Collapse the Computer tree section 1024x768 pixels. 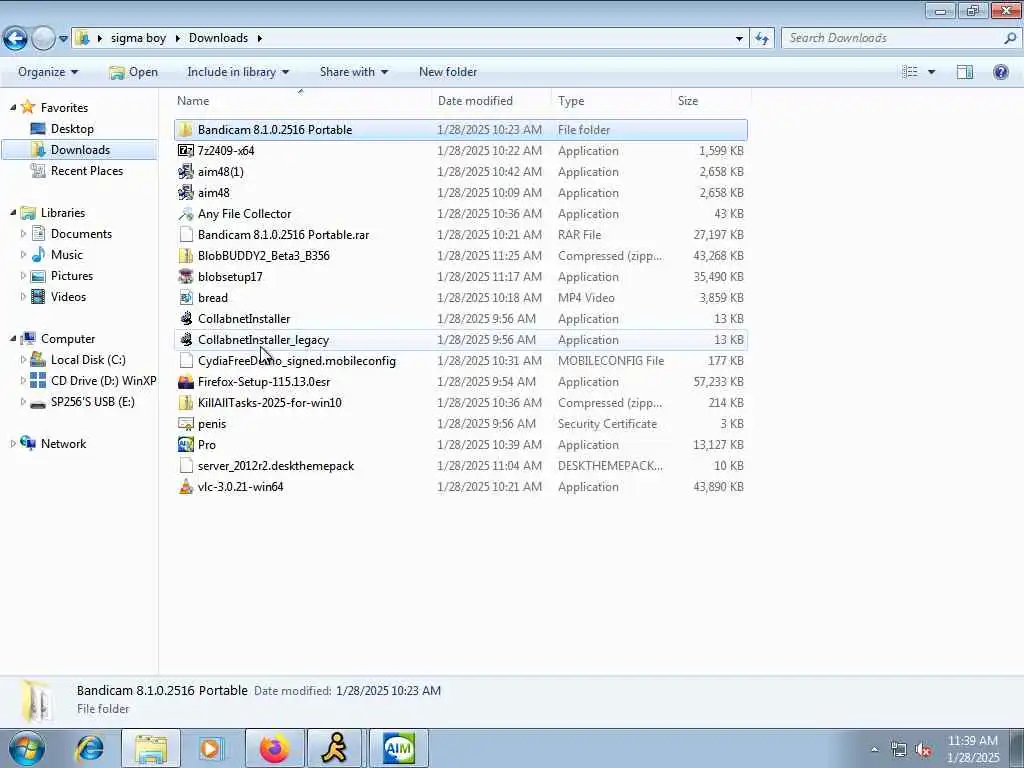pyautogui.click(x=13, y=339)
